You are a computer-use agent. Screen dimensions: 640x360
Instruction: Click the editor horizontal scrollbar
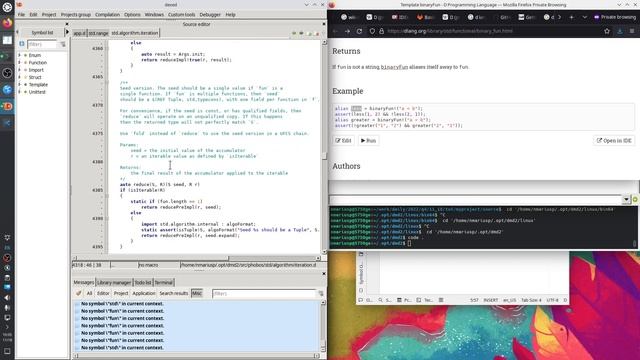click(x=196, y=258)
